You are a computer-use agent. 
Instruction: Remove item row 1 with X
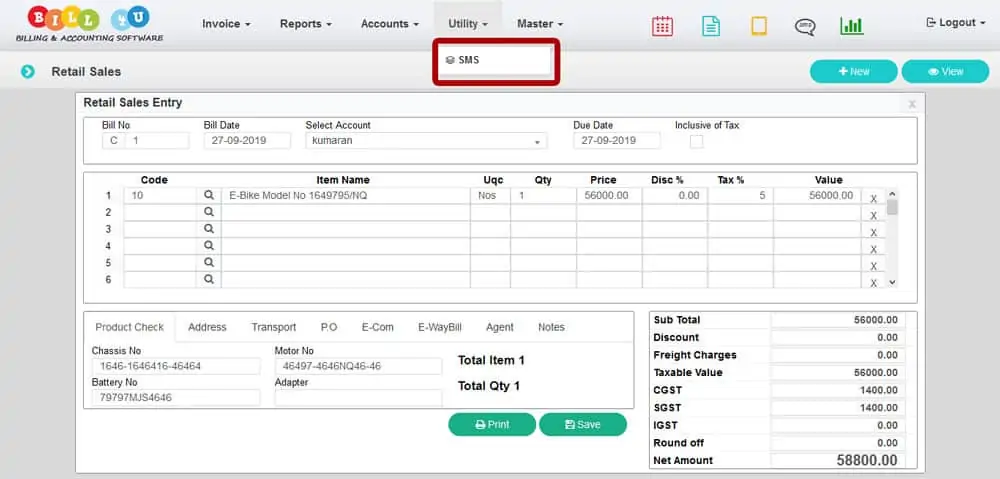874,198
